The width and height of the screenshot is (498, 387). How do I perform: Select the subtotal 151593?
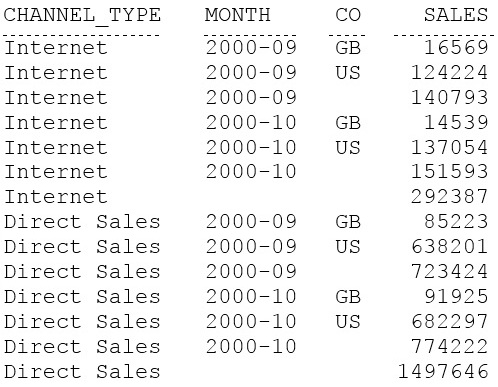click(x=449, y=172)
